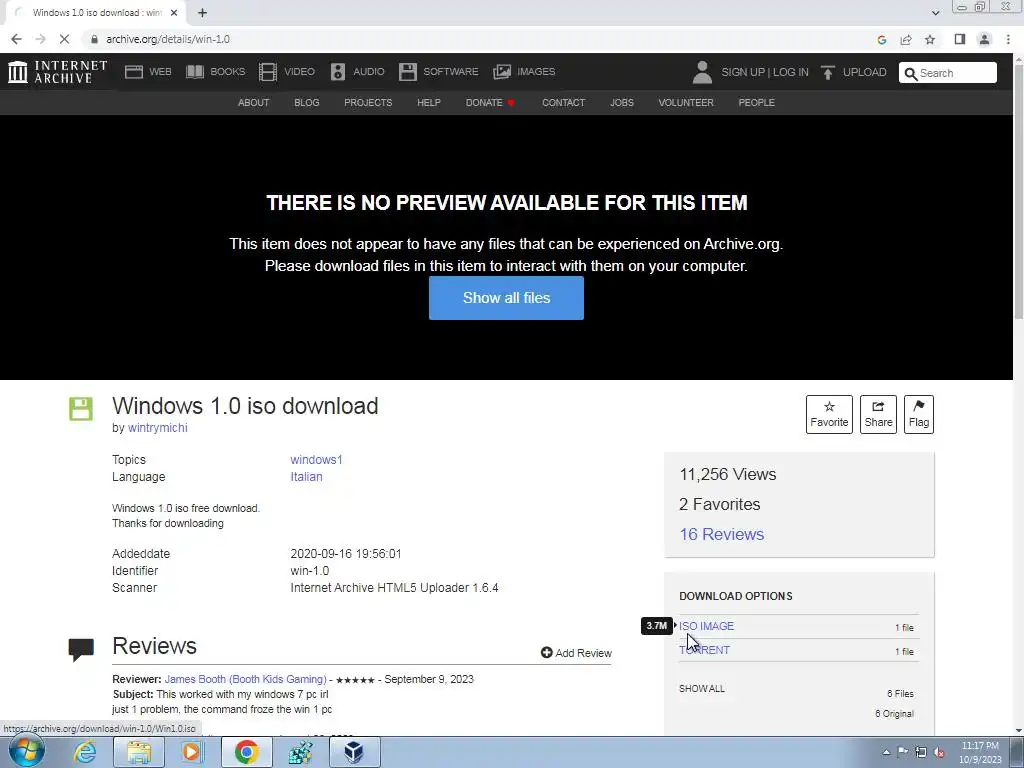Go back with browser back arrow
The image size is (1024, 768).
click(16, 39)
